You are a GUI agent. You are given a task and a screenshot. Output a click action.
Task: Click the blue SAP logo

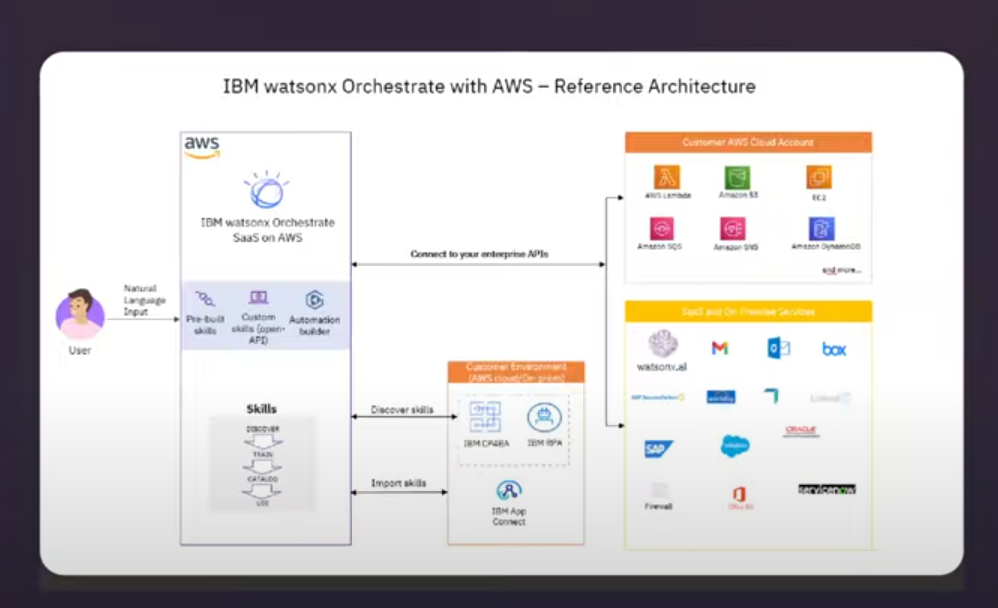tap(659, 449)
